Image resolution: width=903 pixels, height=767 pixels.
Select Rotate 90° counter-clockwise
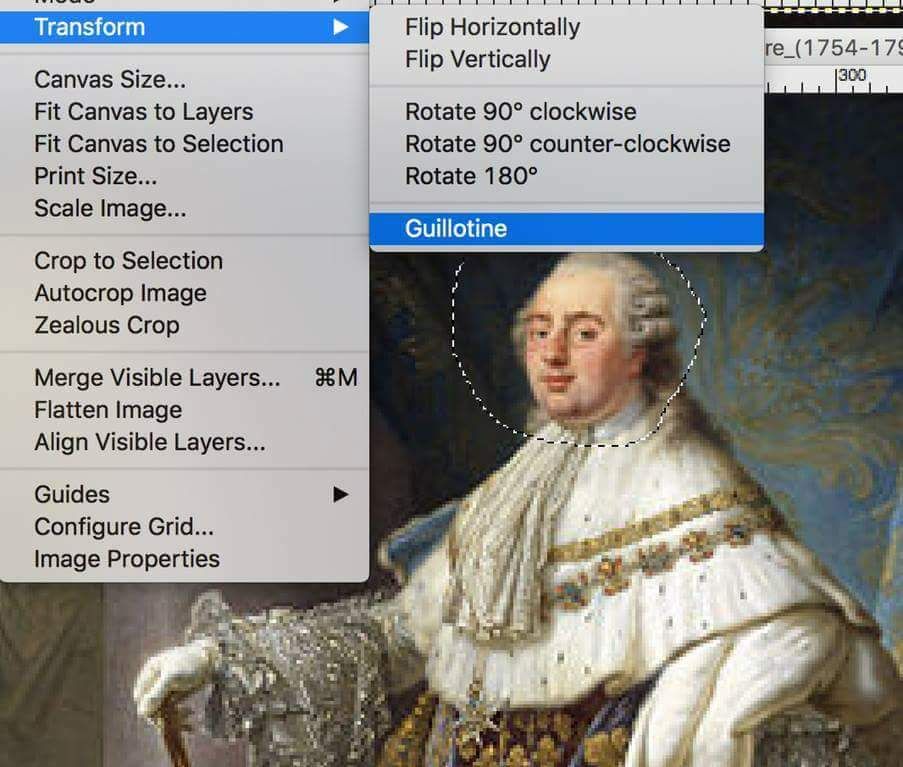click(x=567, y=144)
